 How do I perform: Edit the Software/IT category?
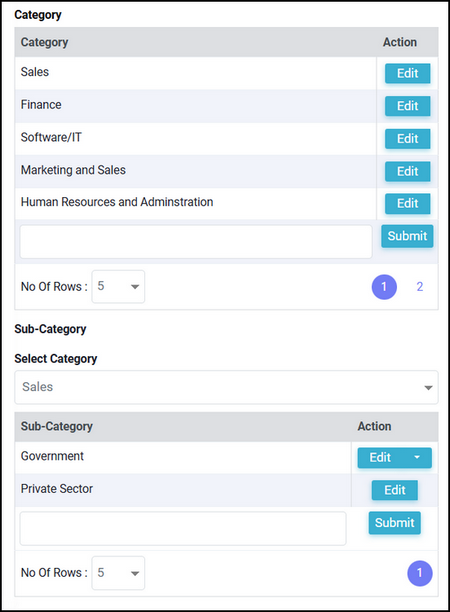tap(407, 139)
